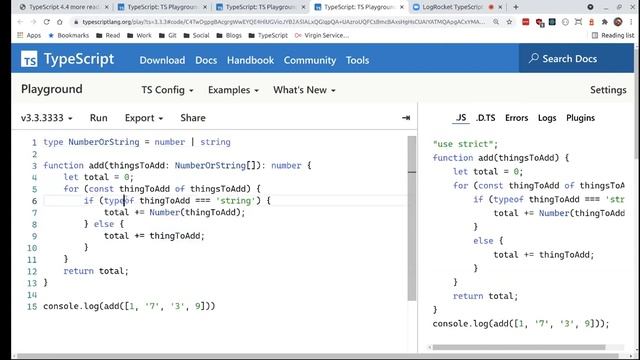Open the Docs page
The image size is (640, 360).
click(x=206, y=60)
